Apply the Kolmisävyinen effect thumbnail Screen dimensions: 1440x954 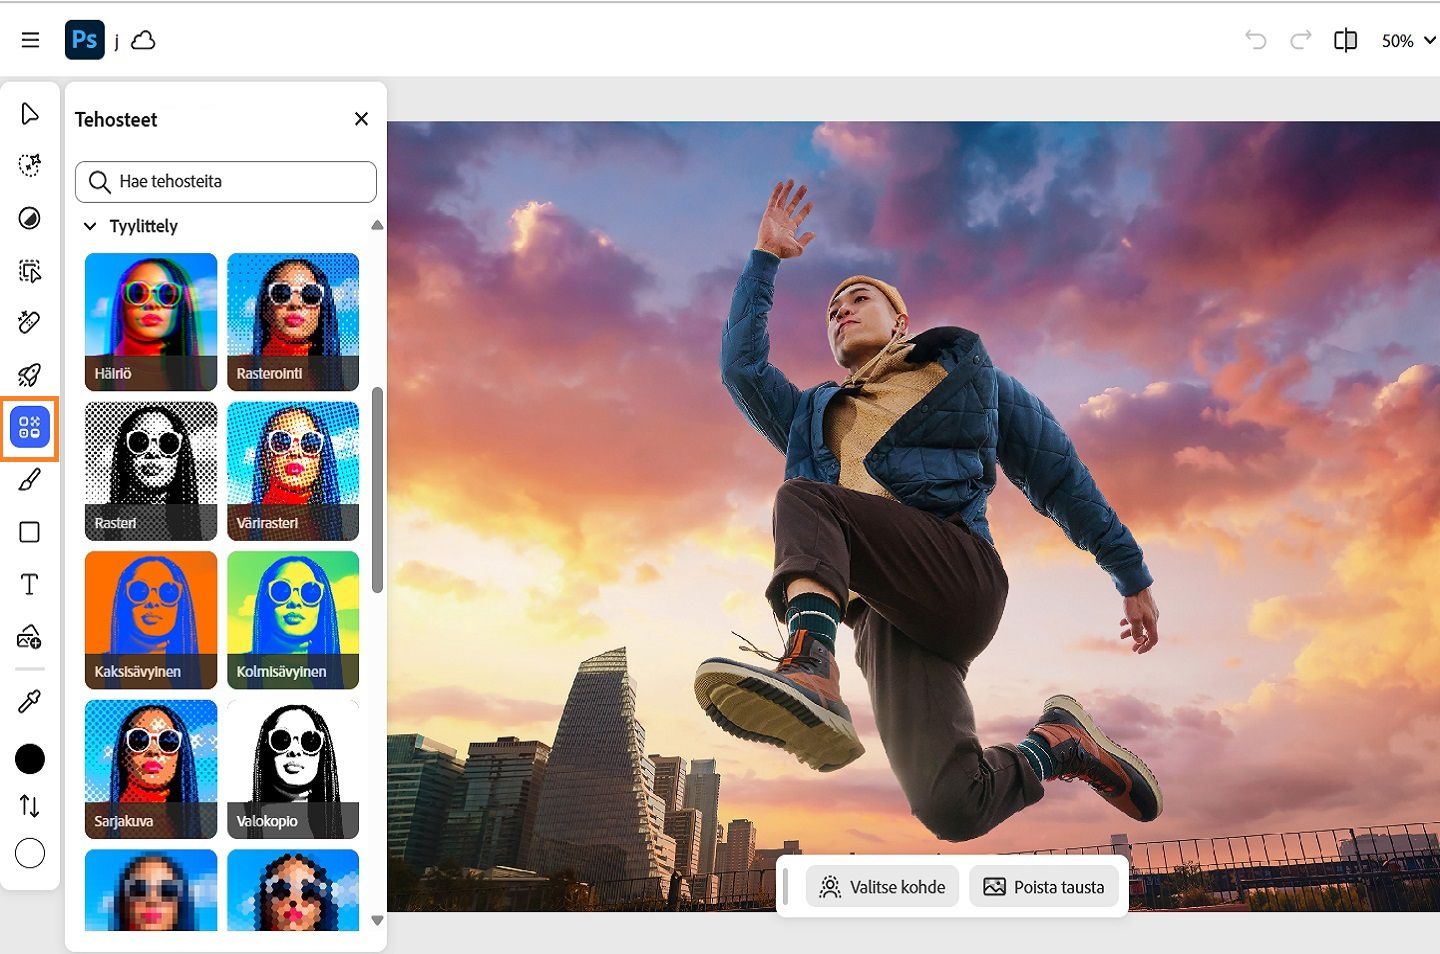pos(293,620)
